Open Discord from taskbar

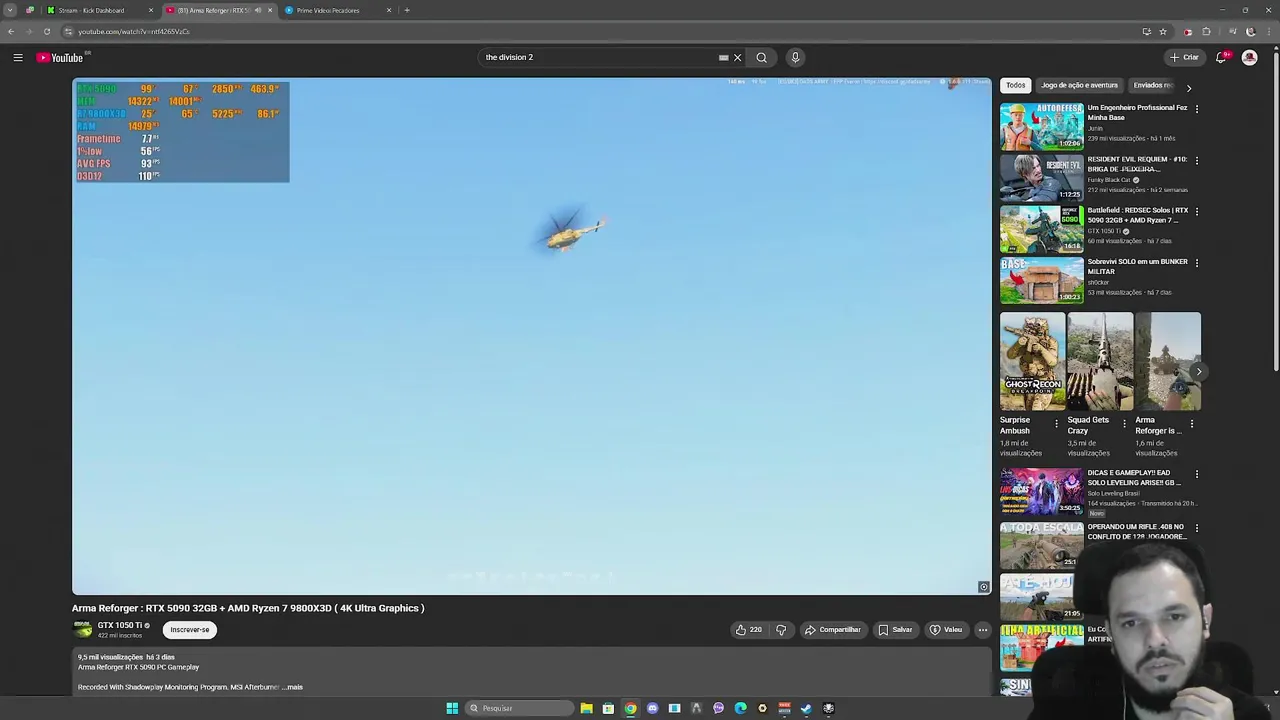click(x=652, y=709)
